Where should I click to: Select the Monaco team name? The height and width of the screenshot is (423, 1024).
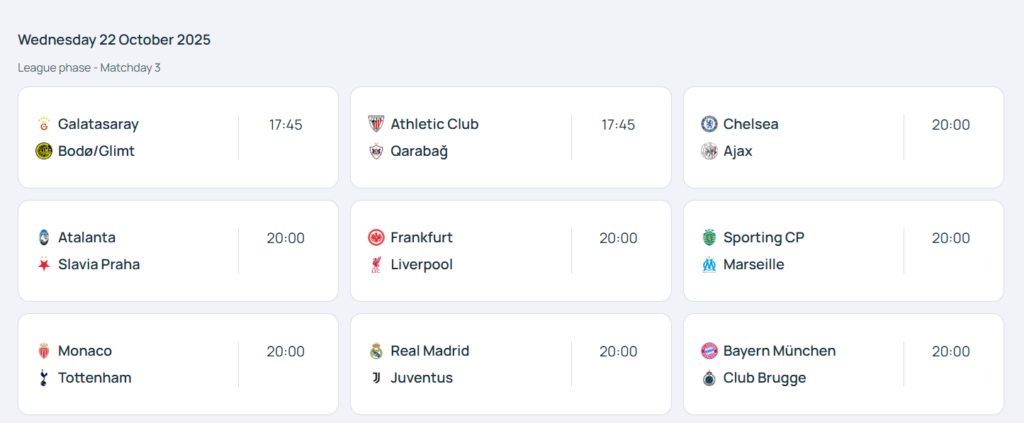point(85,351)
